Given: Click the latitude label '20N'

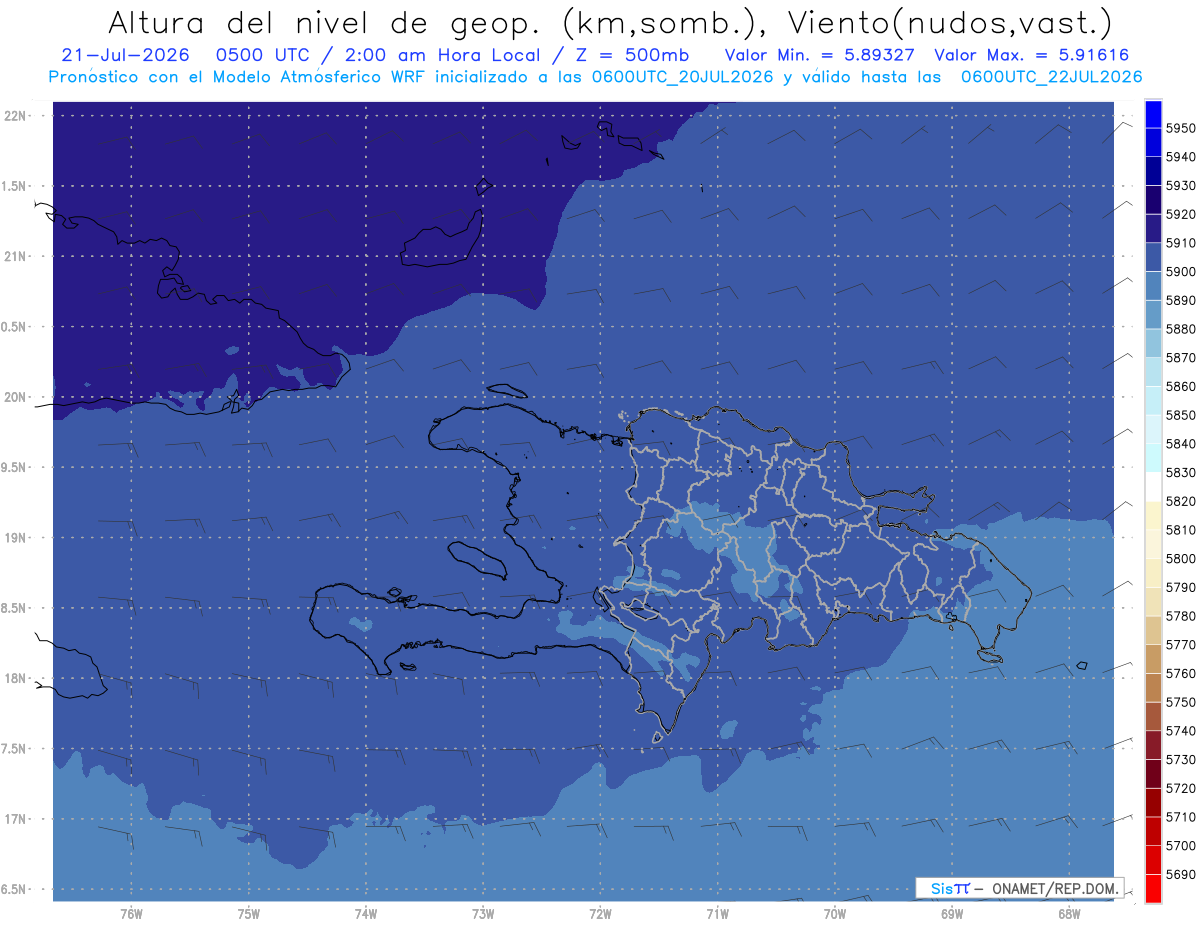Looking at the screenshot, I should tap(15, 397).
